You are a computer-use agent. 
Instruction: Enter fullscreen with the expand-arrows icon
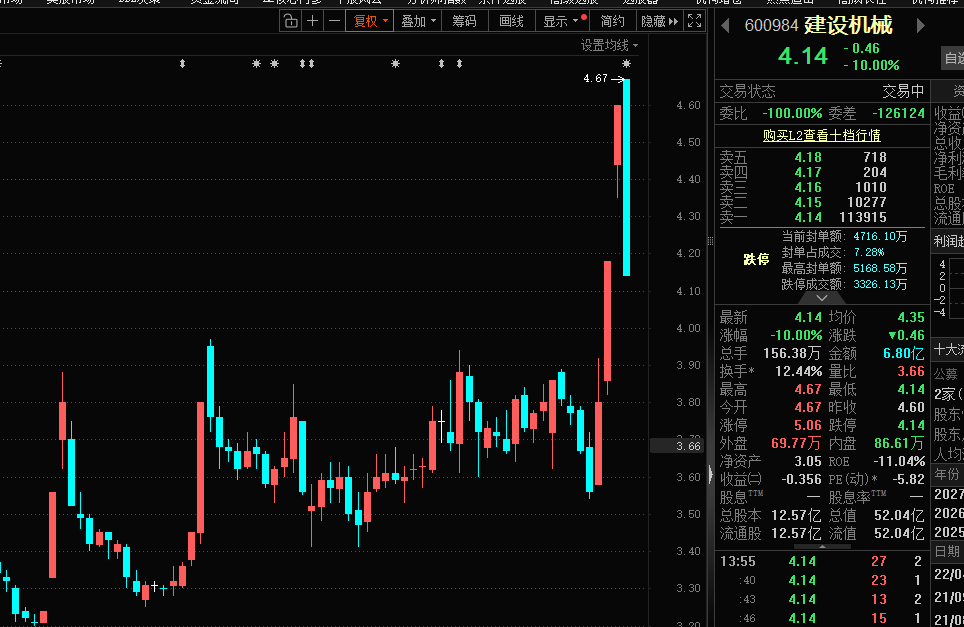pos(694,21)
